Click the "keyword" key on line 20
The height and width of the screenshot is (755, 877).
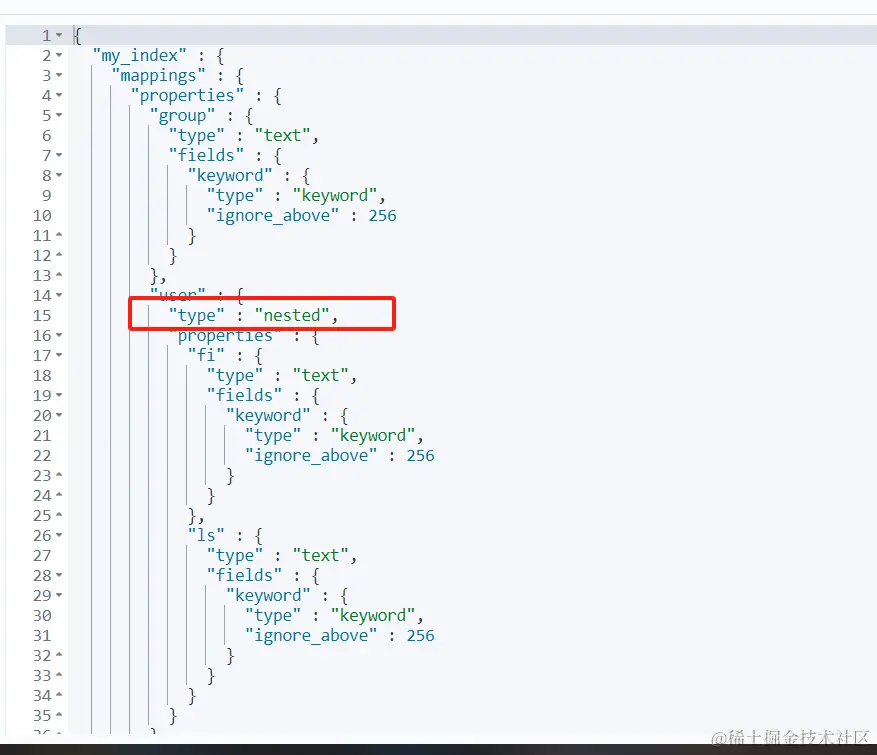click(x=268, y=416)
